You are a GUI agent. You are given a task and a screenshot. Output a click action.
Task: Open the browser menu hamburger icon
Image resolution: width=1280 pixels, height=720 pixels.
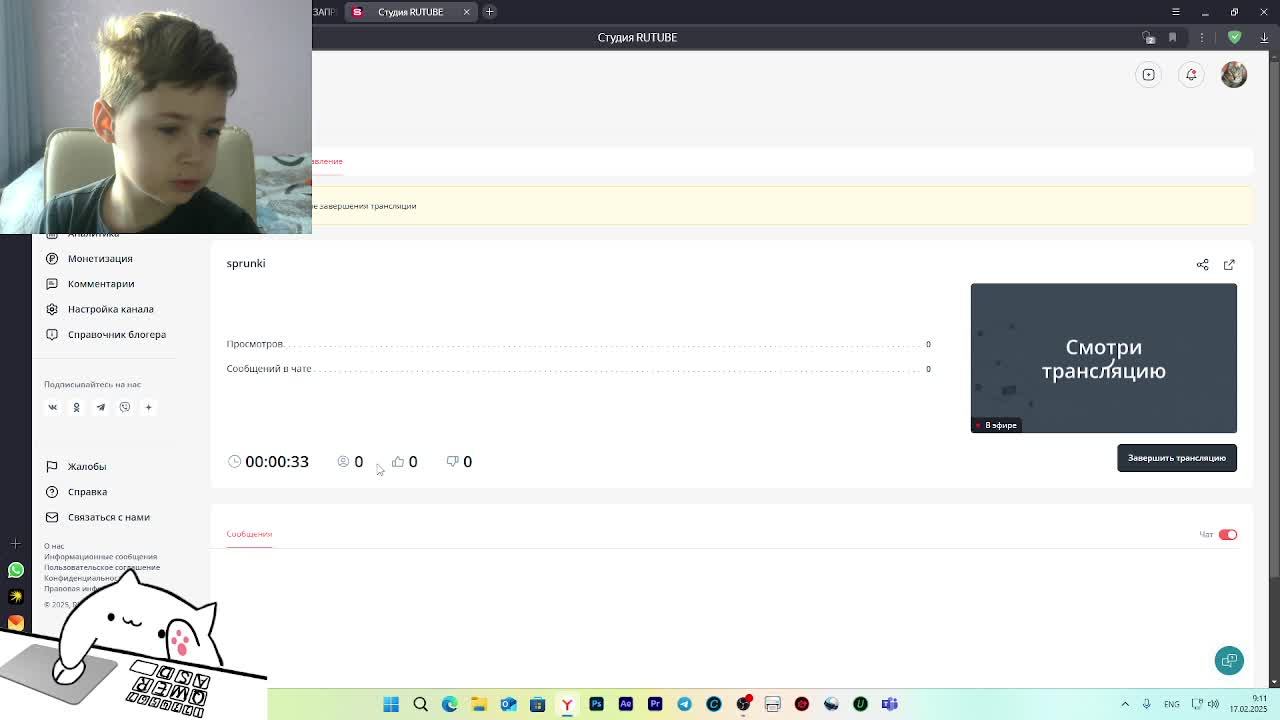[1176, 12]
